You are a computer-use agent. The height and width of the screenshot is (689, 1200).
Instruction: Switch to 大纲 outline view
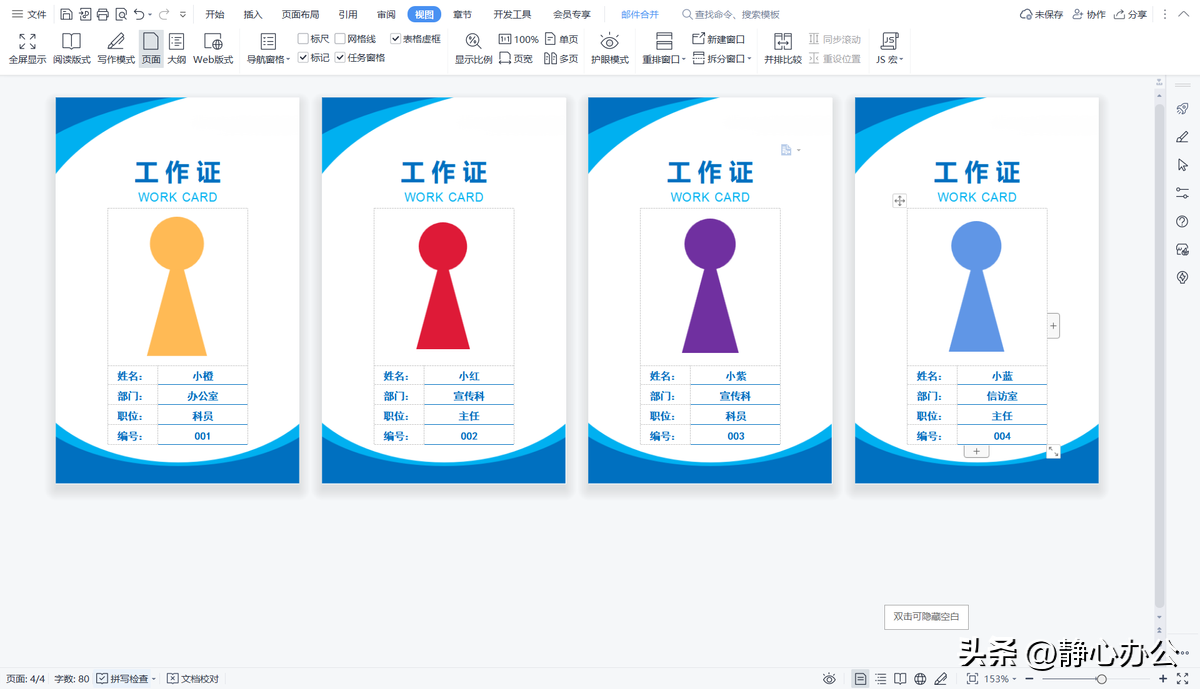click(176, 49)
